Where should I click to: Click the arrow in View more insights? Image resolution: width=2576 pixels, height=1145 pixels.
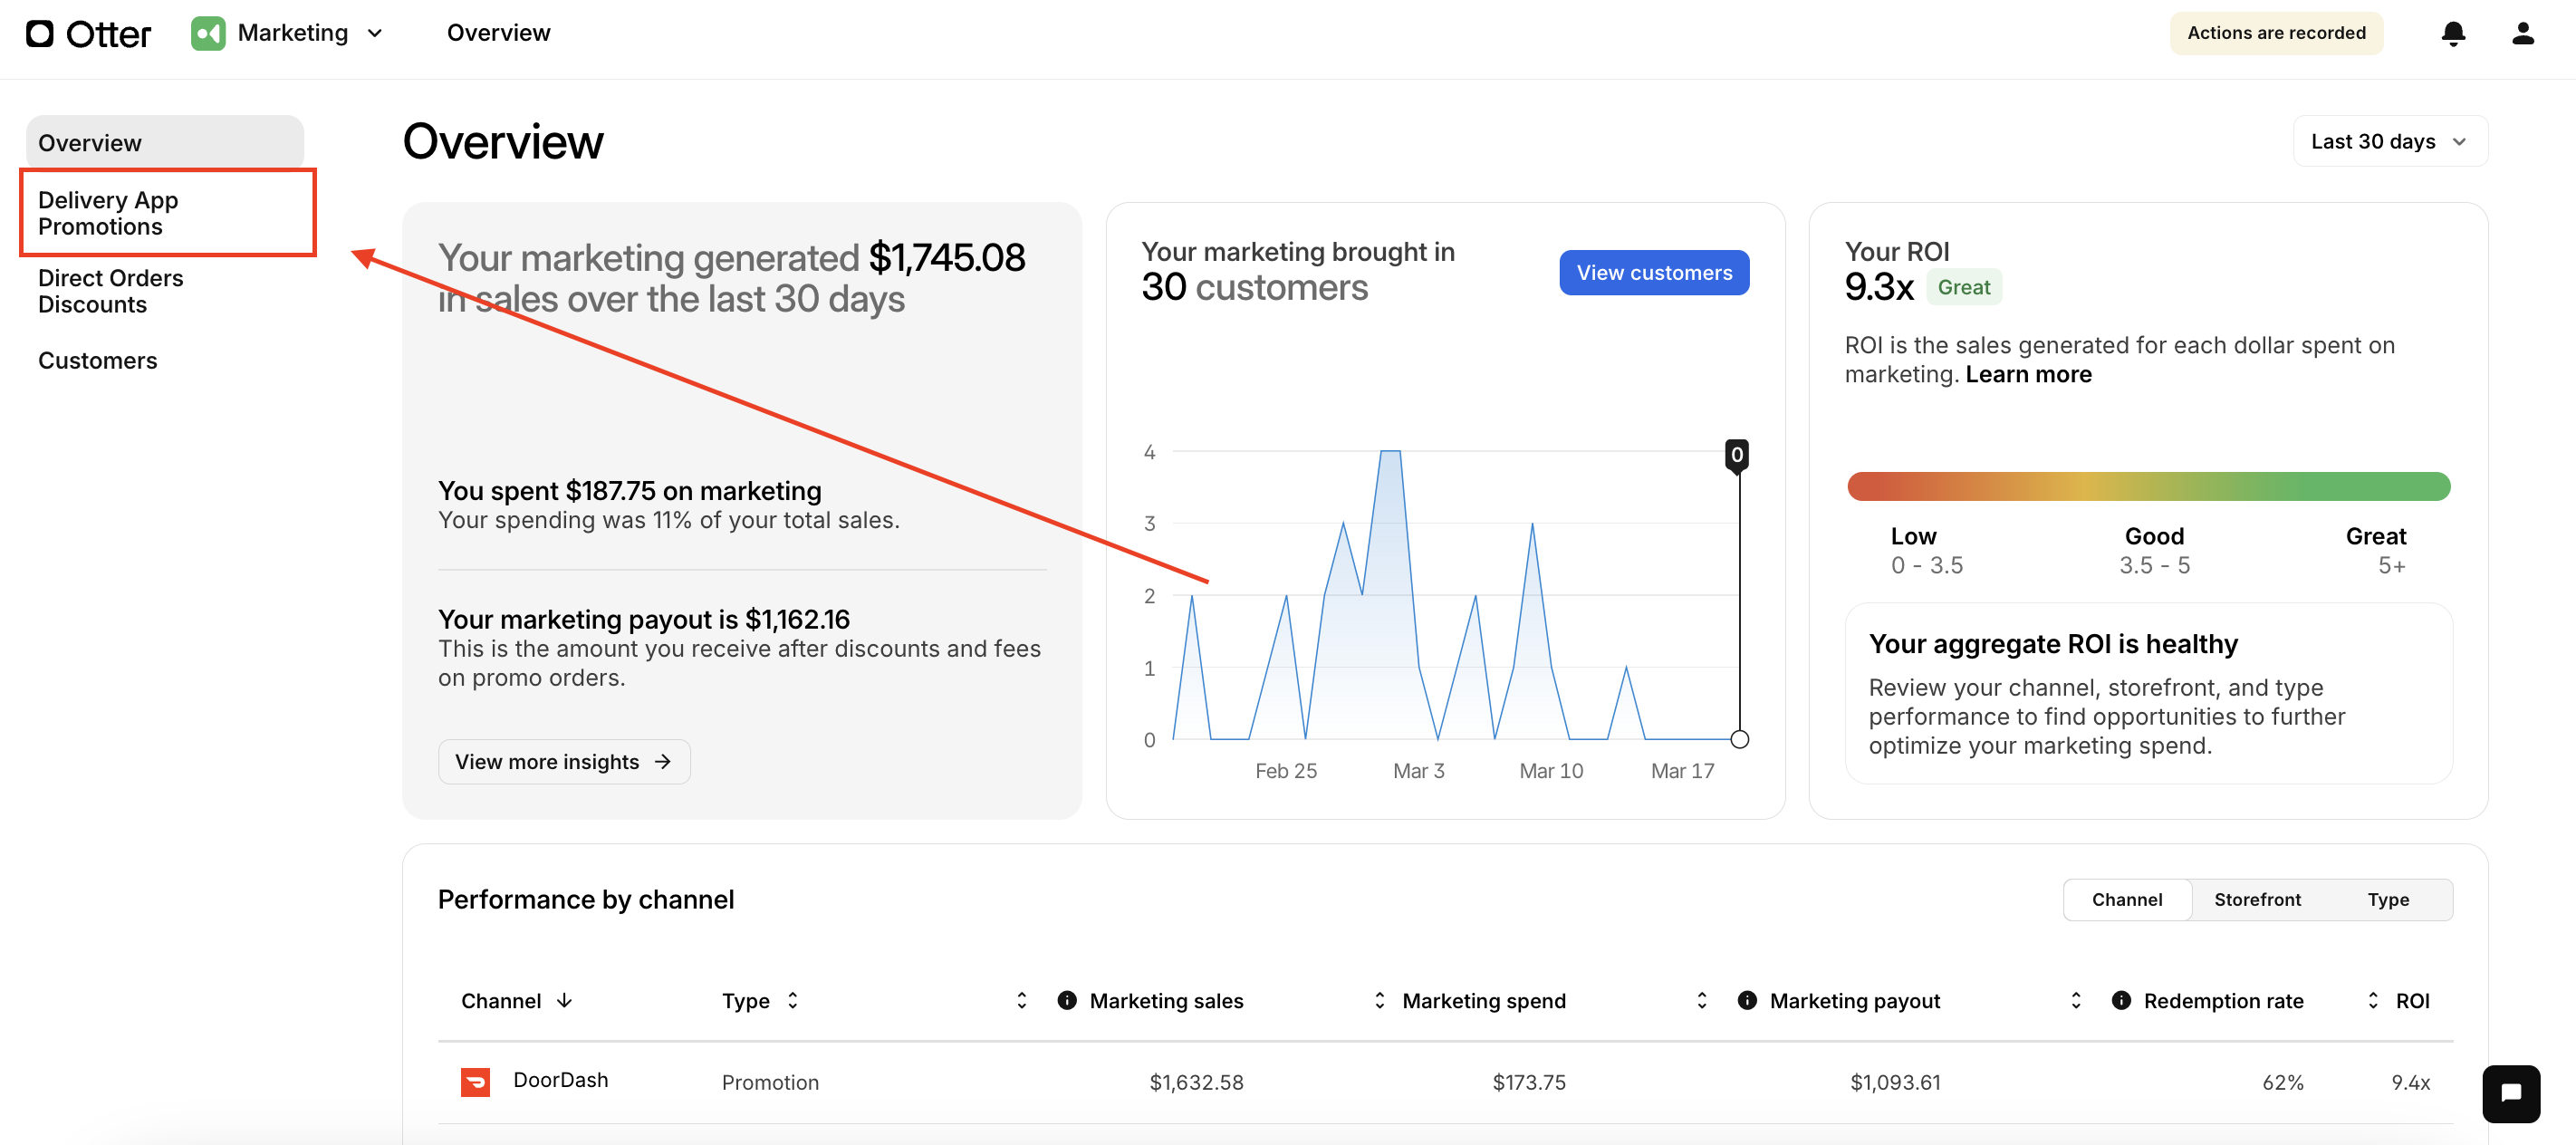tap(662, 762)
